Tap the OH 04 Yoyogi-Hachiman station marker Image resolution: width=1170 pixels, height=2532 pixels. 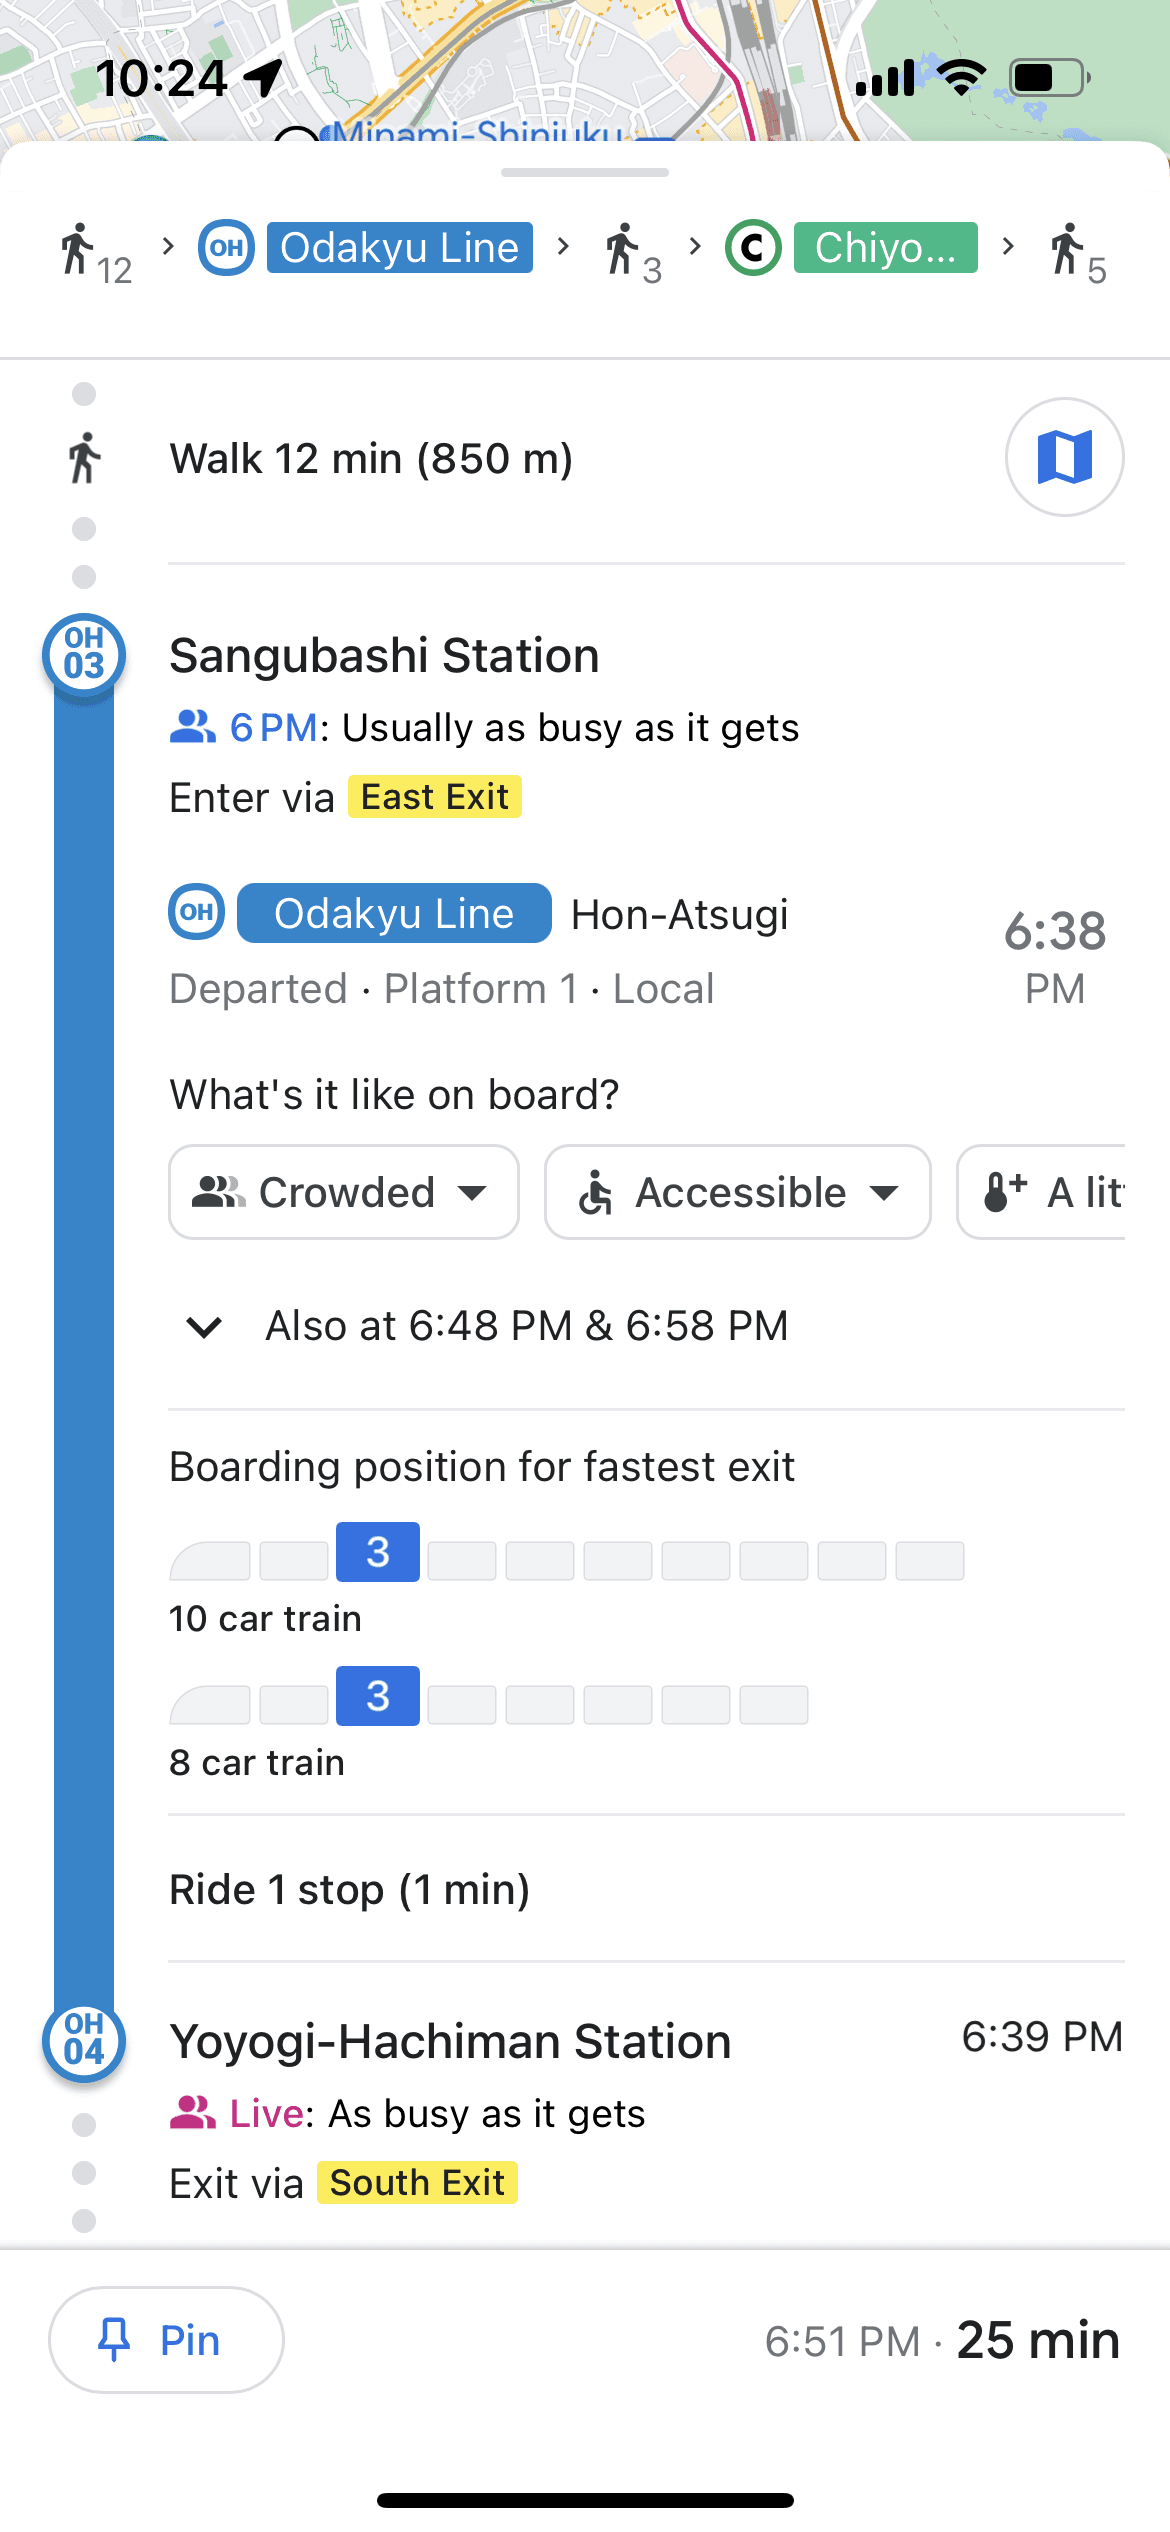point(84,2040)
